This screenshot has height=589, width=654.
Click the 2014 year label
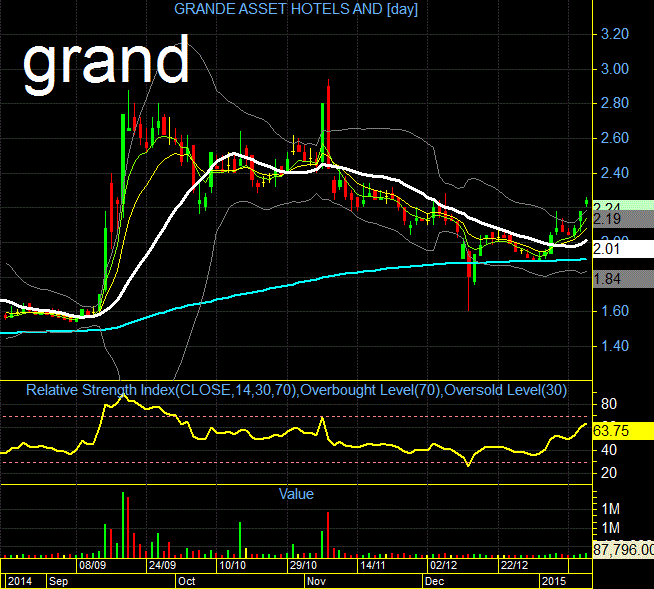pyautogui.click(x=20, y=581)
